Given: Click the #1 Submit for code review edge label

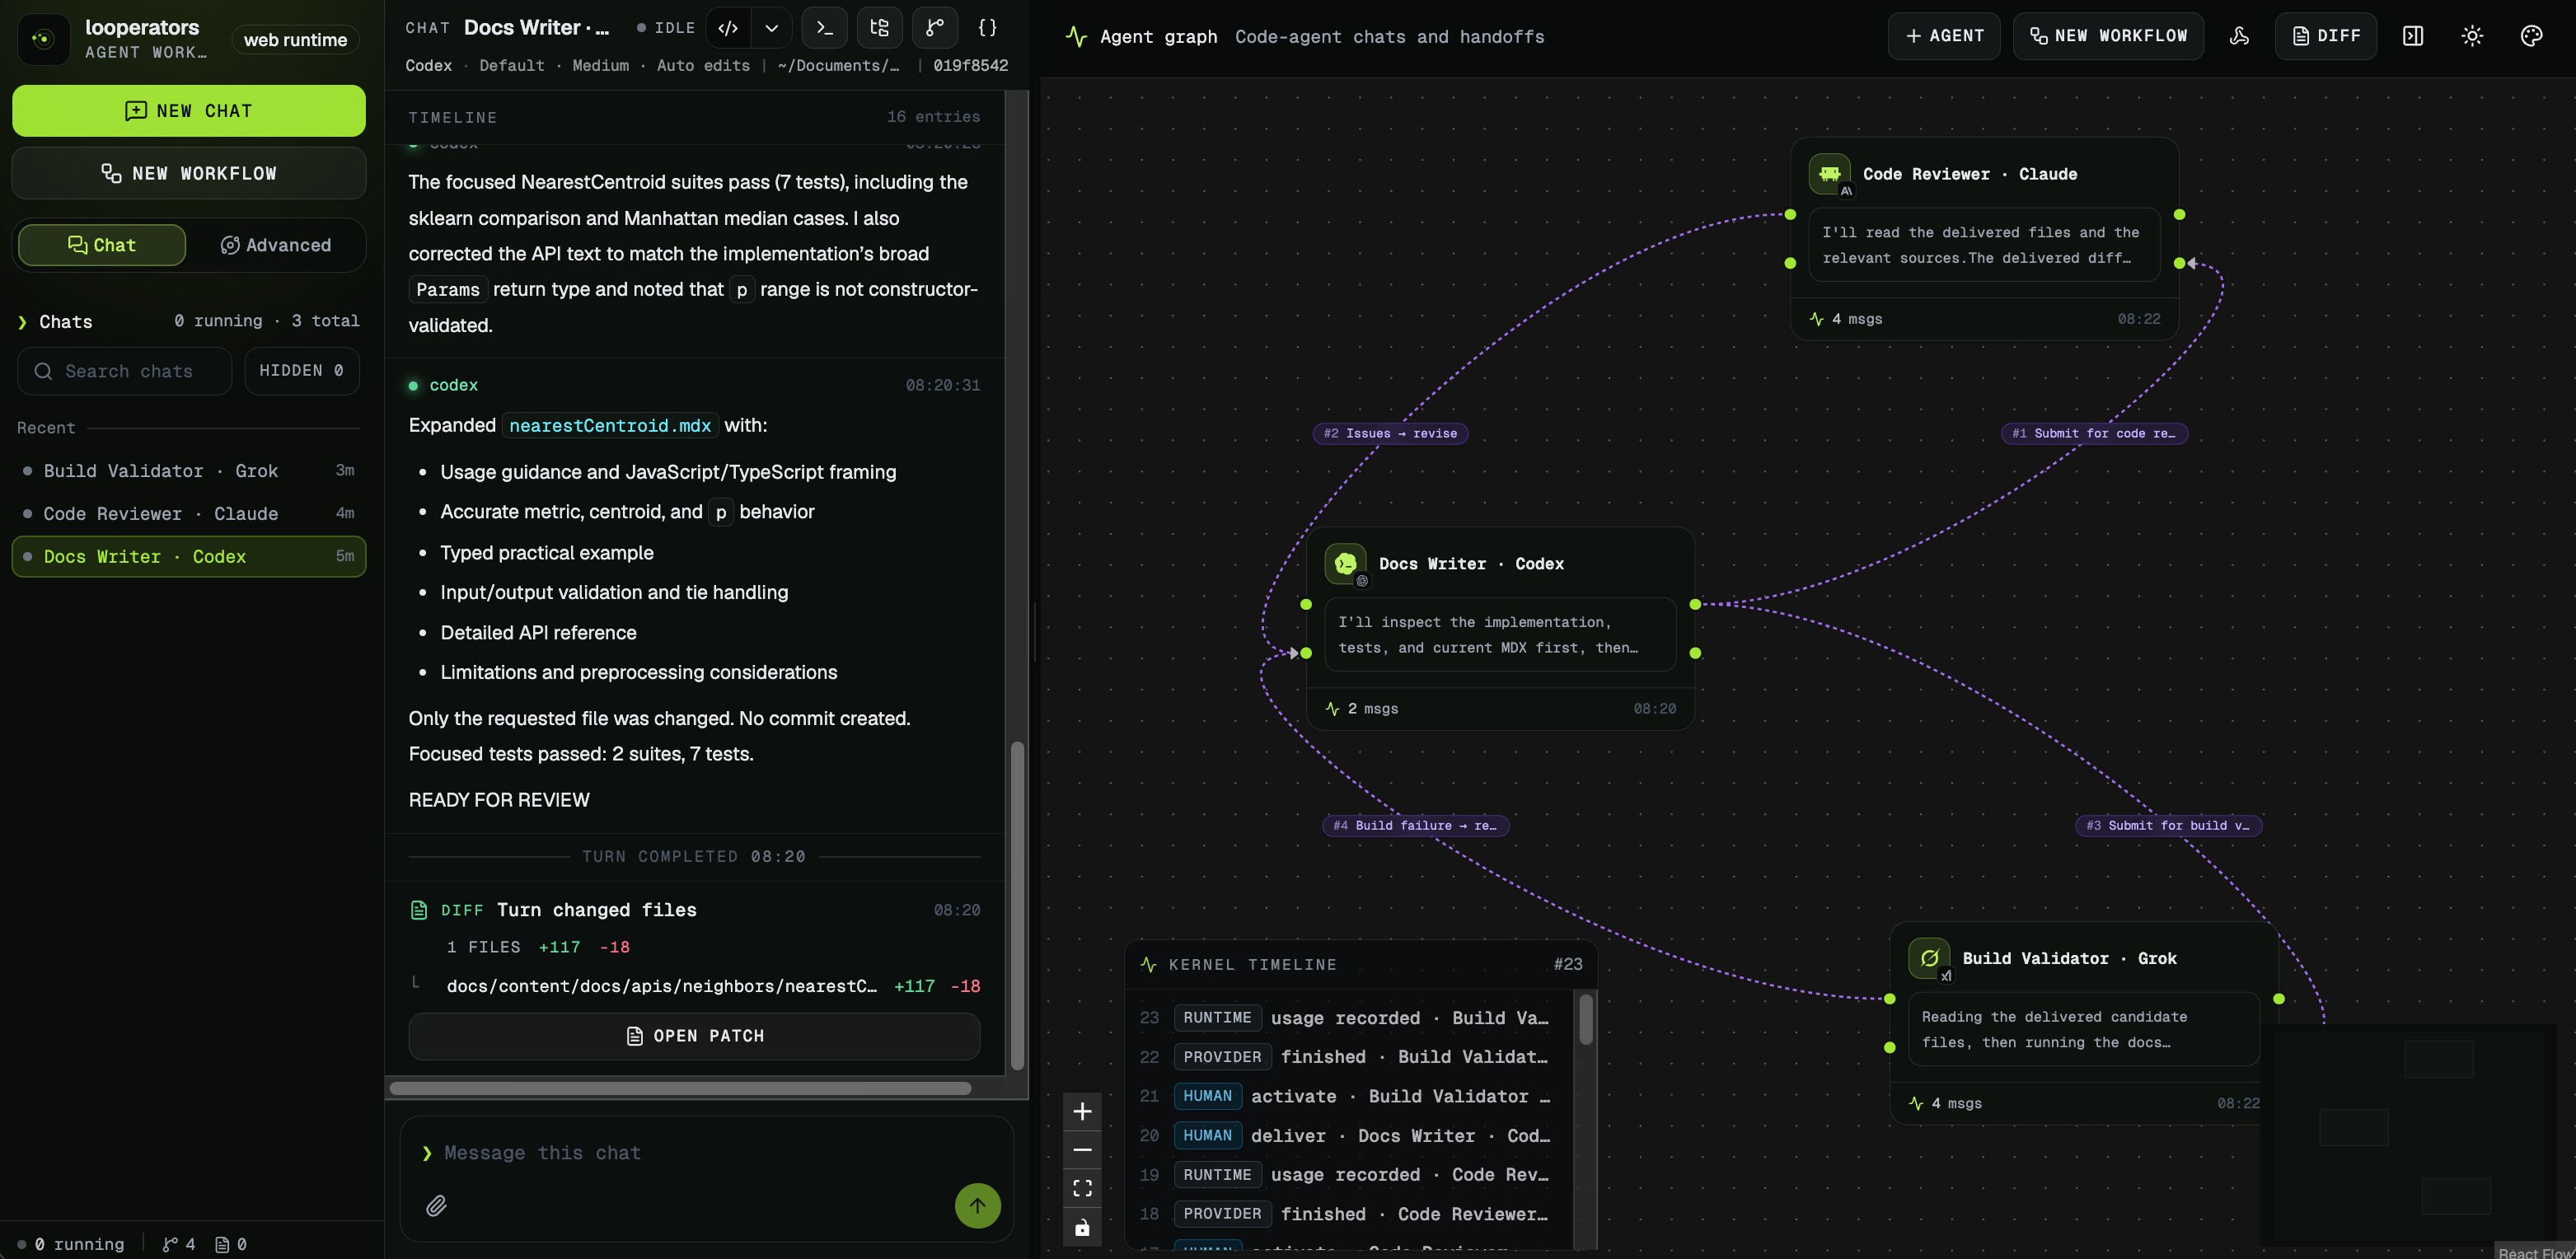Looking at the screenshot, I should pyautogui.click(x=2093, y=433).
